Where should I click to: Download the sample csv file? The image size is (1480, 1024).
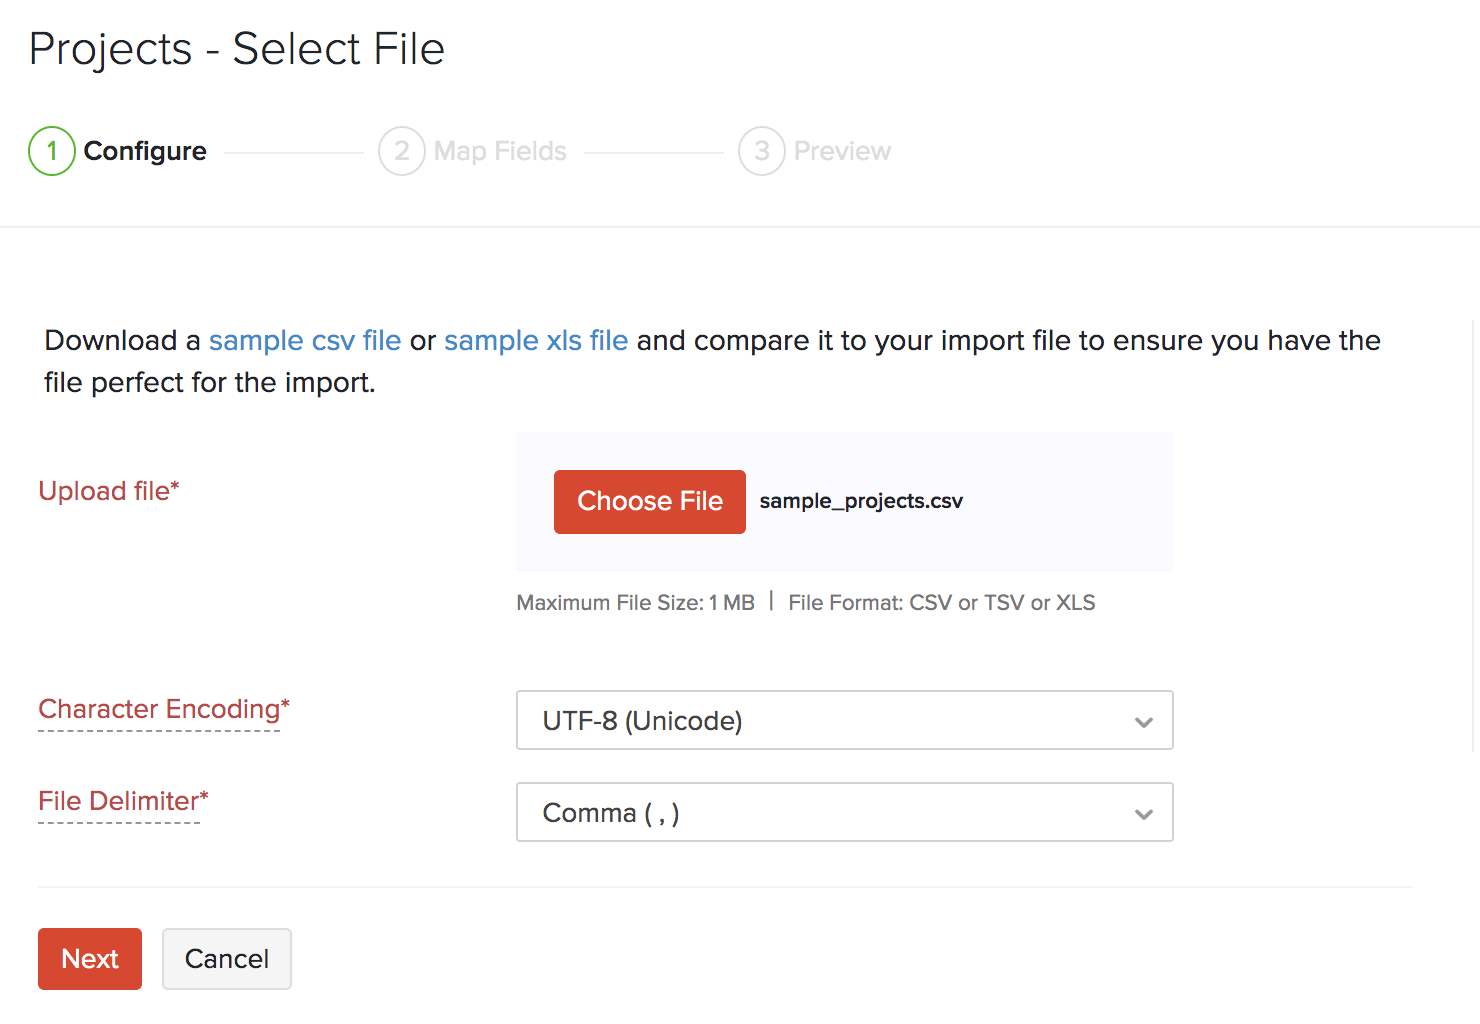click(x=304, y=341)
